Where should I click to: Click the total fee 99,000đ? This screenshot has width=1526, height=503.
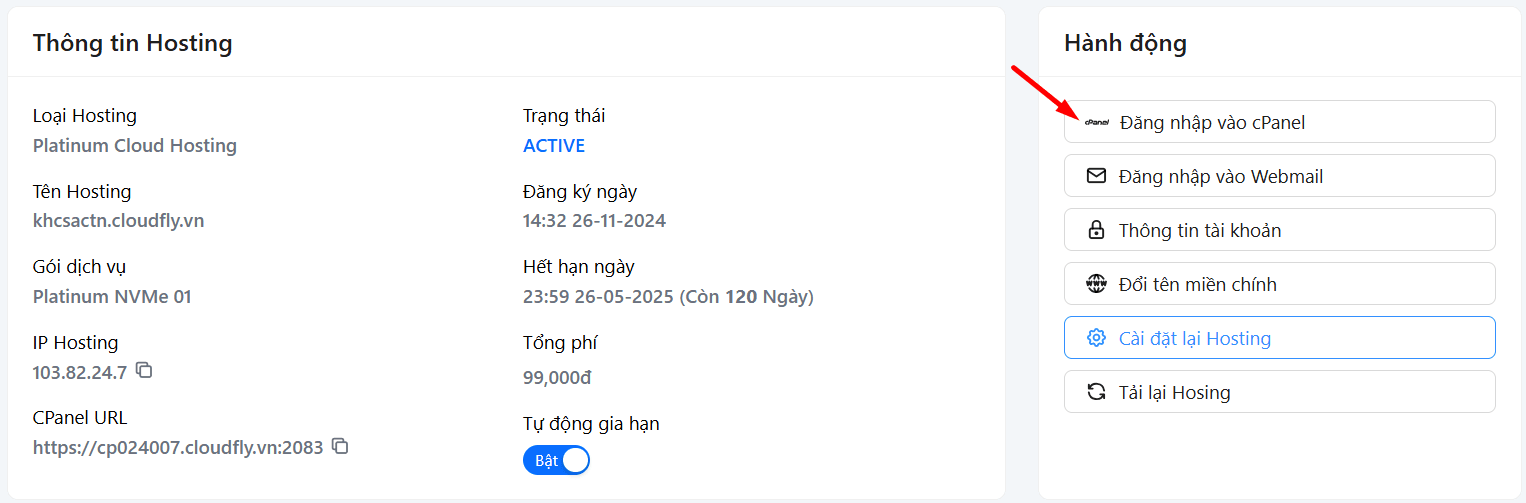pos(557,378)
